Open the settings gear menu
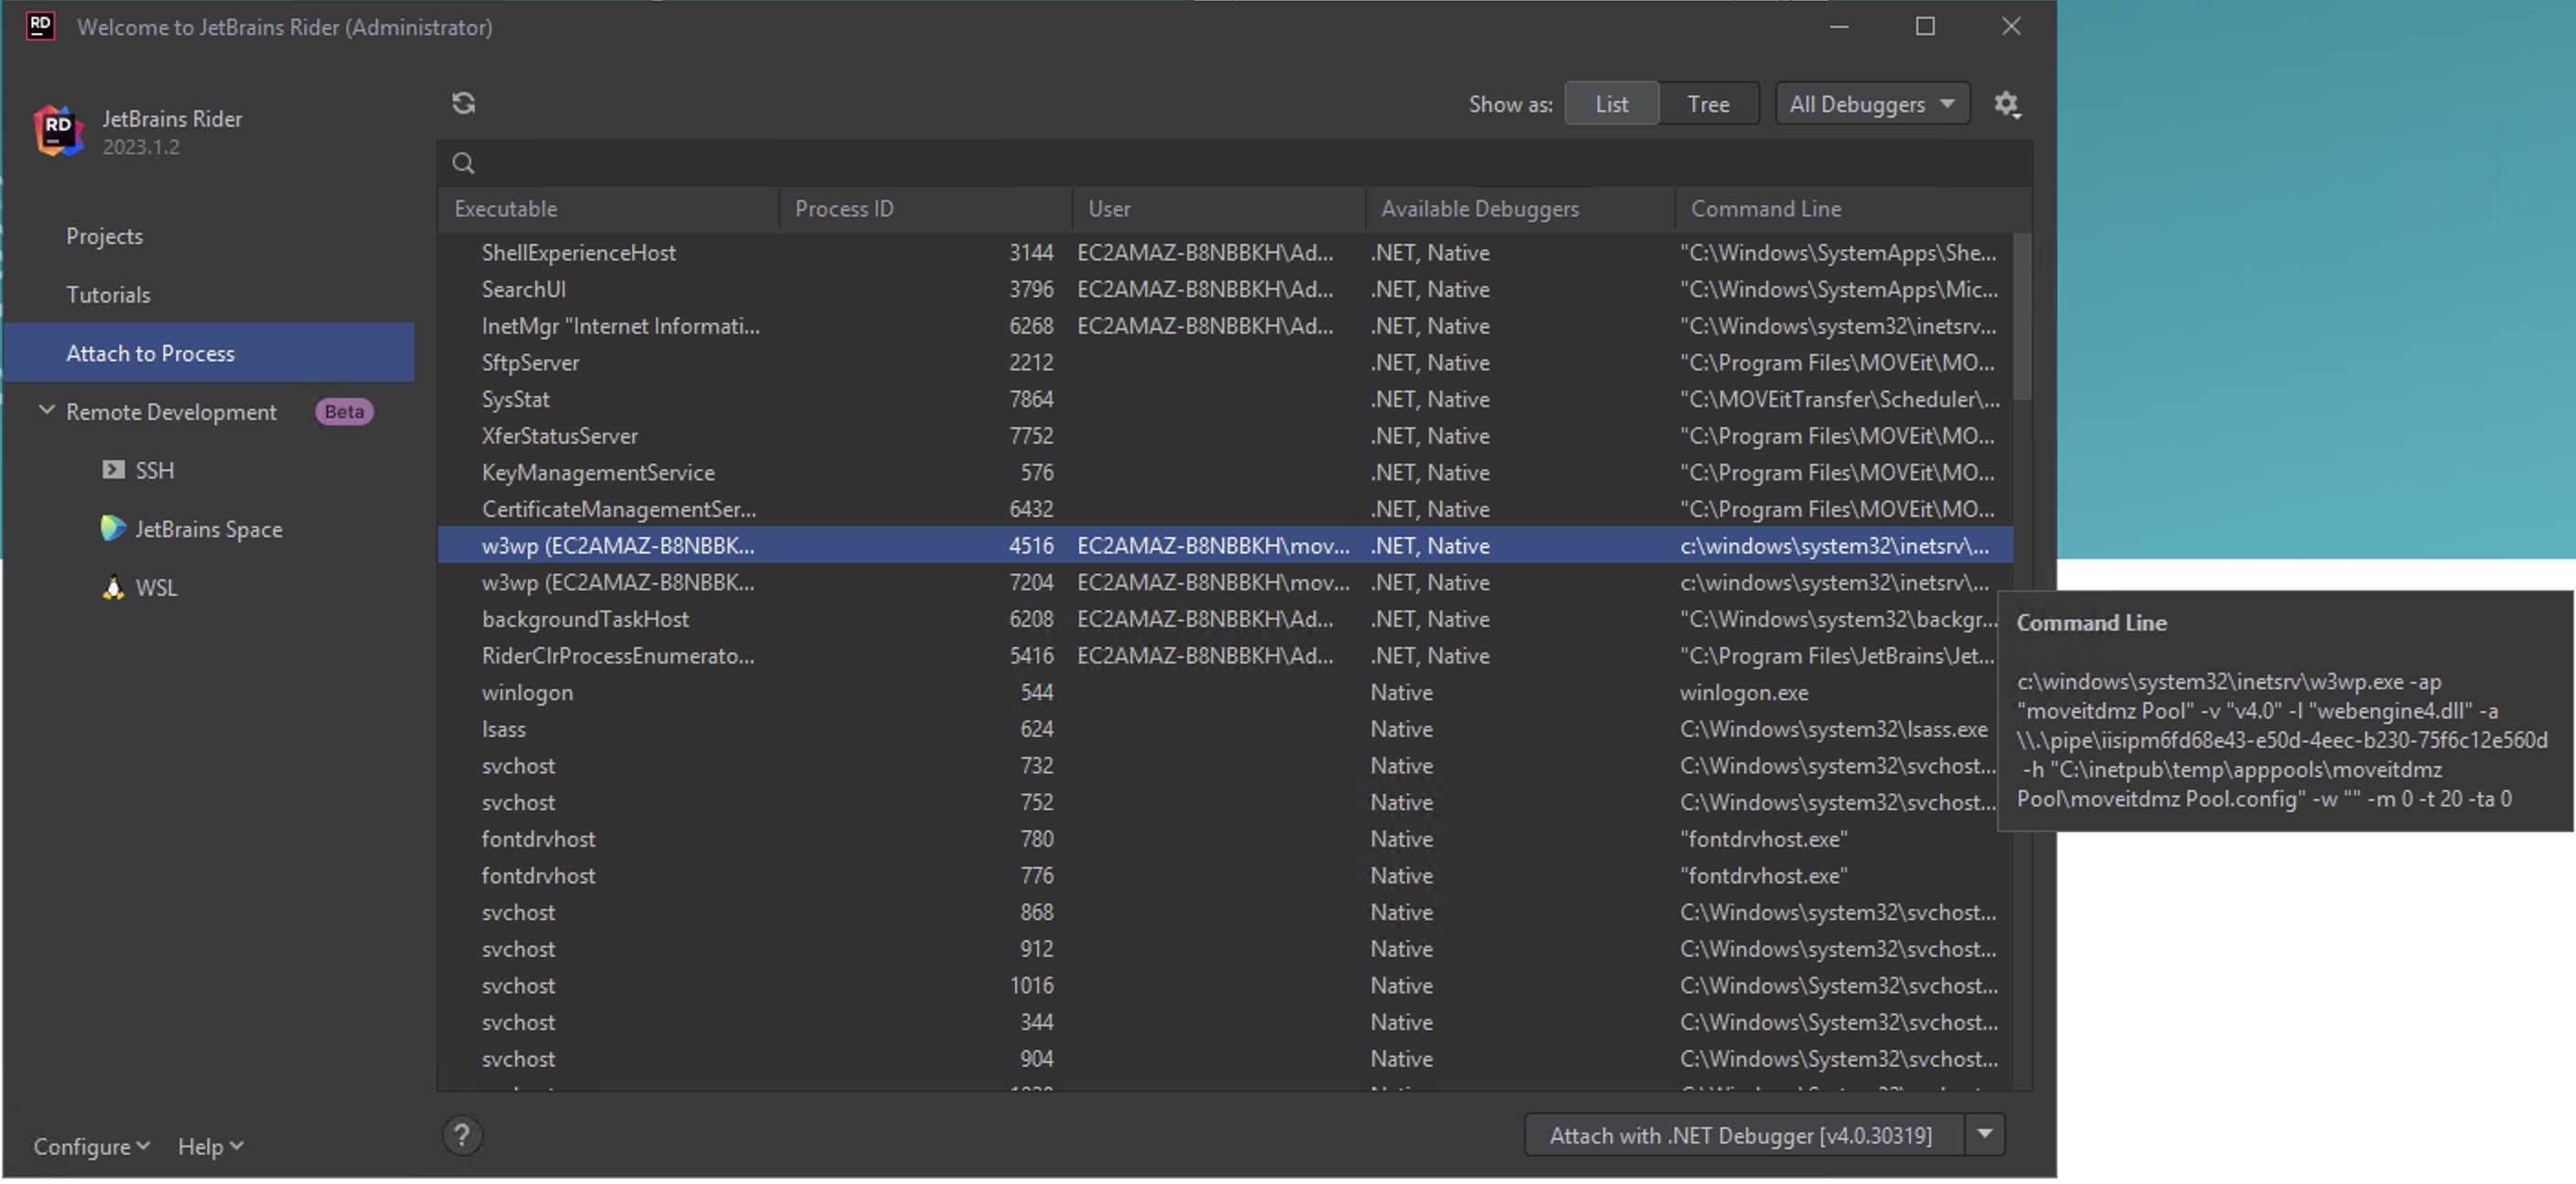Screen dimensions: 2576x1184 [x=2008, y=103]
